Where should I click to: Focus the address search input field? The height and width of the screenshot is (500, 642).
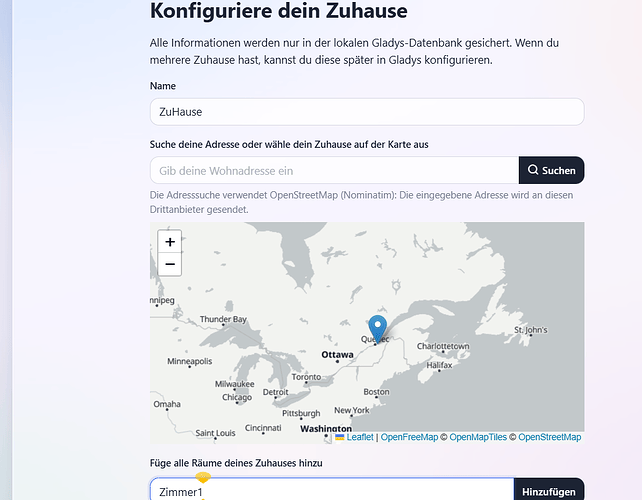[335, 170]
